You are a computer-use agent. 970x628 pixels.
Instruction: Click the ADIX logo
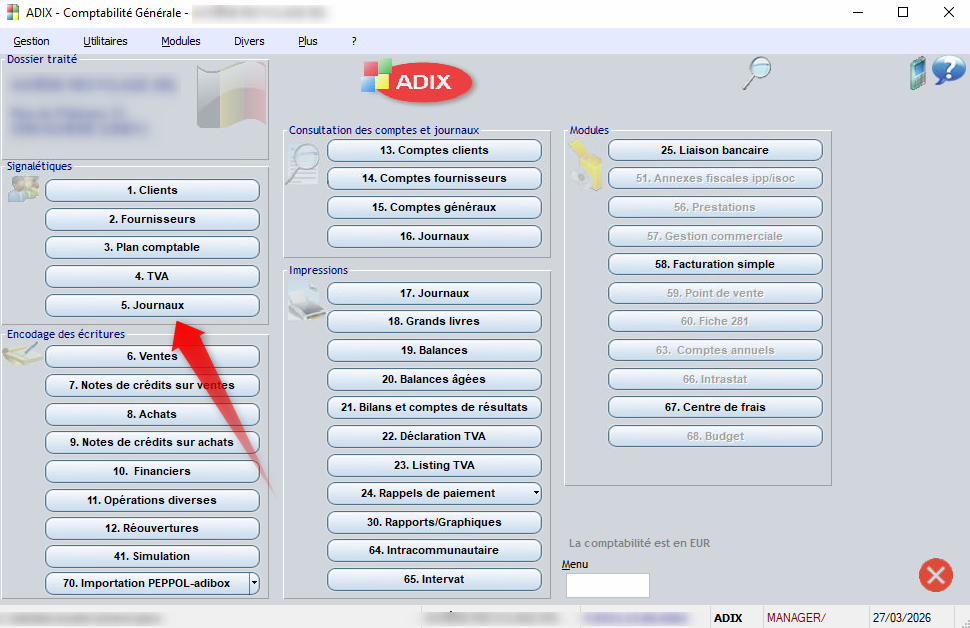[x=418, y=81]
